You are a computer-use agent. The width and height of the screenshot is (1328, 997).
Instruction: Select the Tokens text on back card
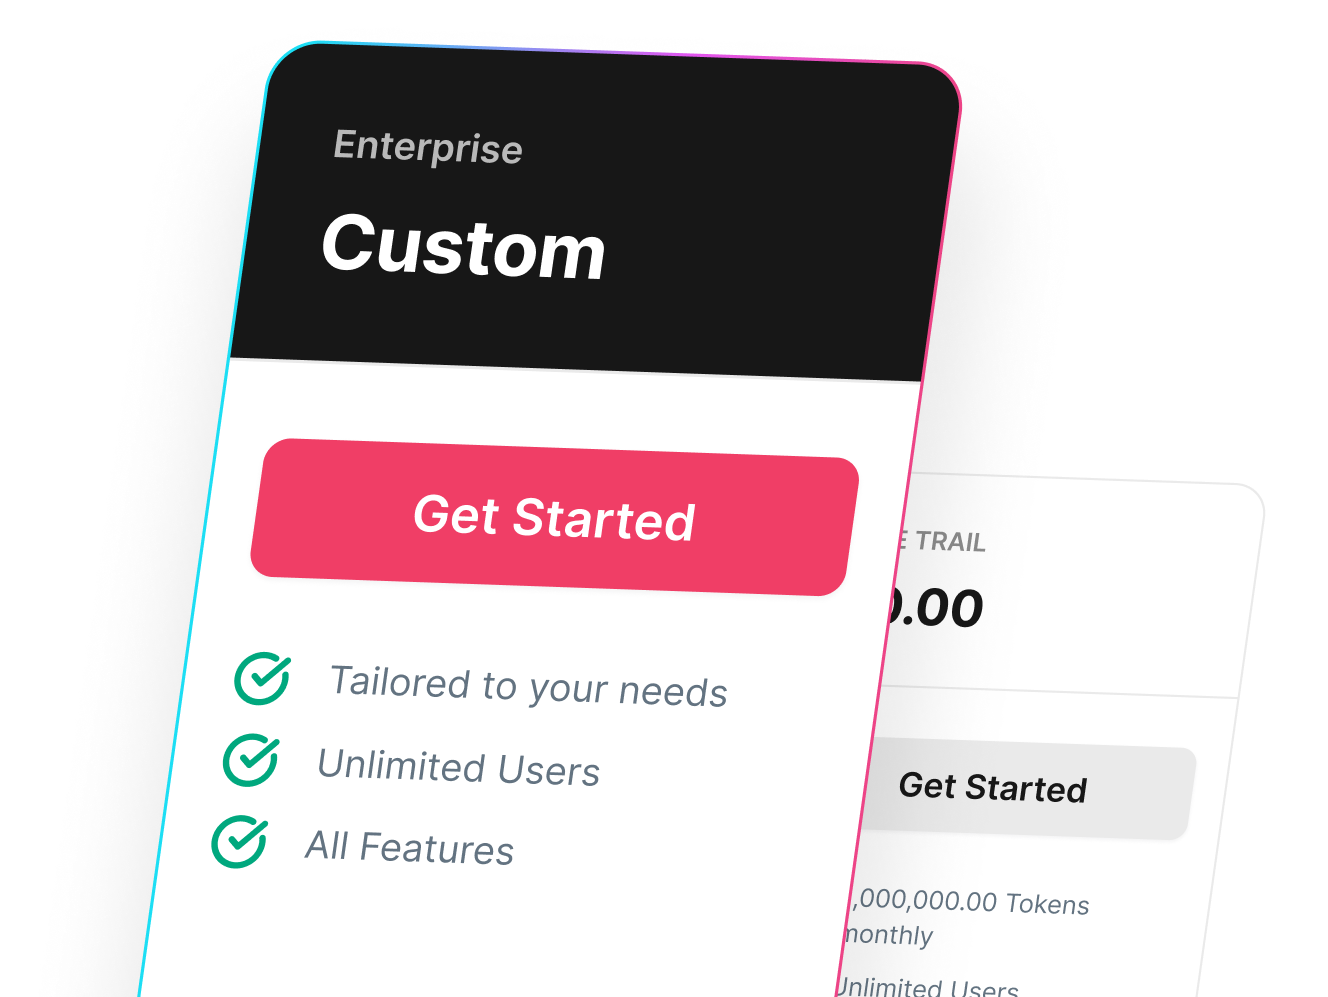coord(1047,904)
